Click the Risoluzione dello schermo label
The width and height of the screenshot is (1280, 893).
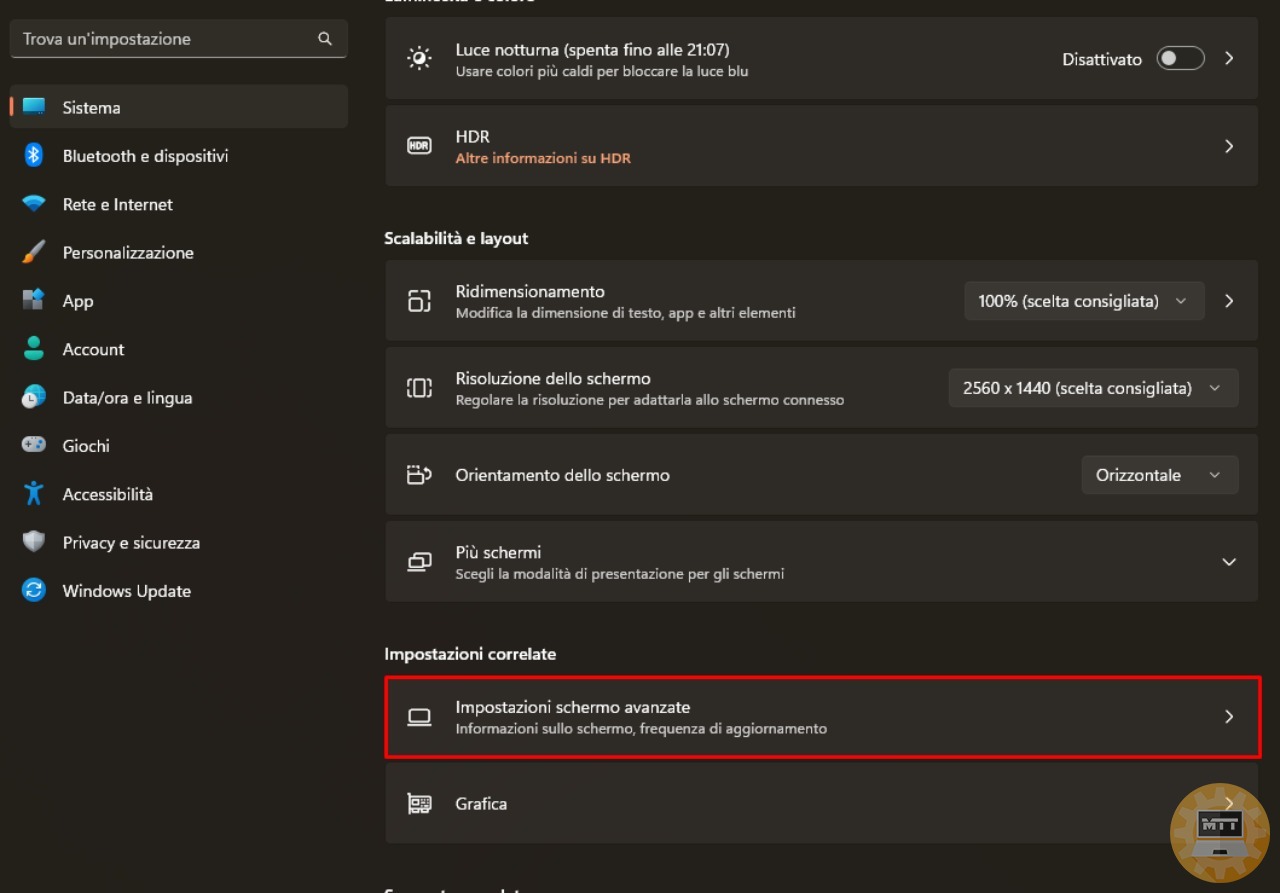[553, 378]
